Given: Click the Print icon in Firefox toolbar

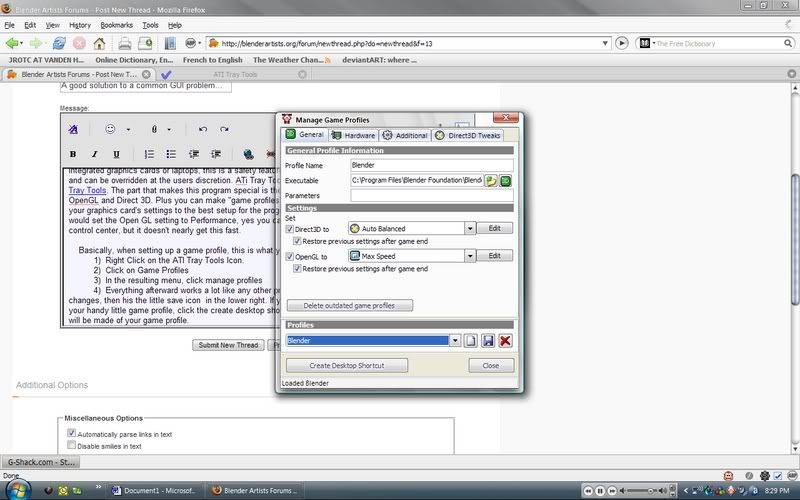Looking at the screenshot, I should (125, 43).
